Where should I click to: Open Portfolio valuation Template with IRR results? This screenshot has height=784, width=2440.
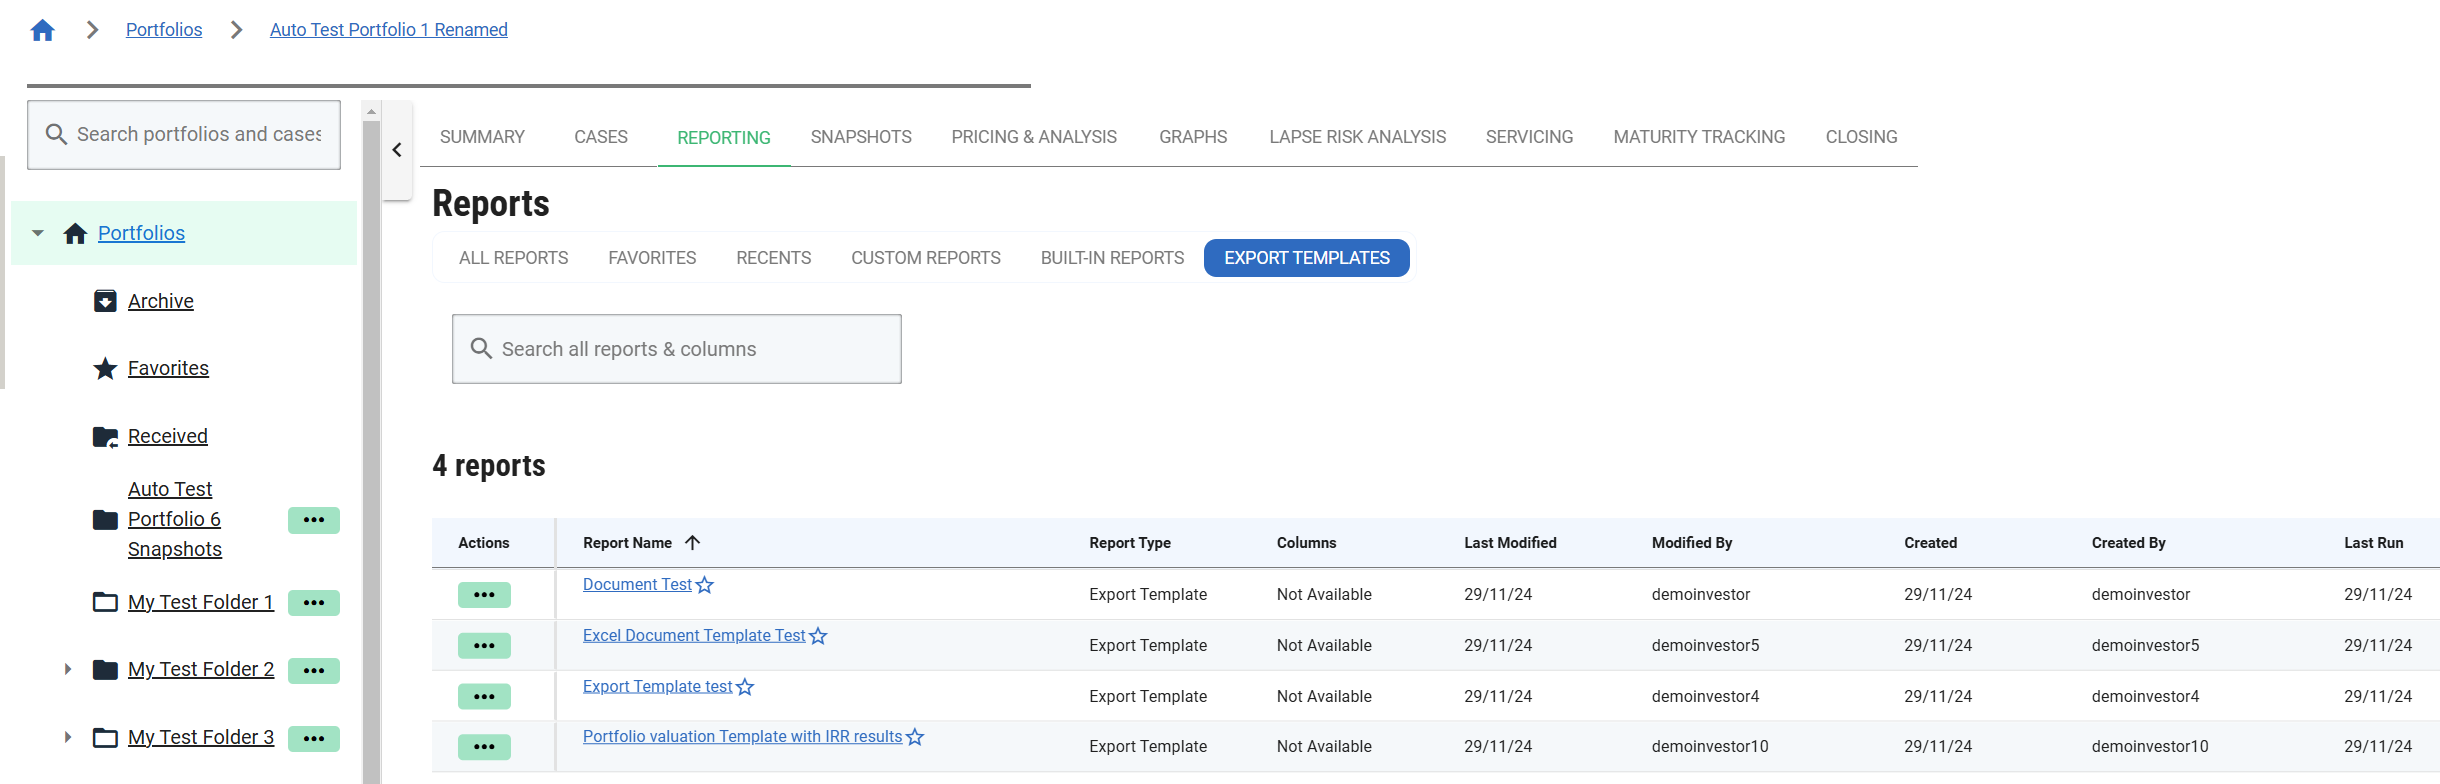click(742, 737)
